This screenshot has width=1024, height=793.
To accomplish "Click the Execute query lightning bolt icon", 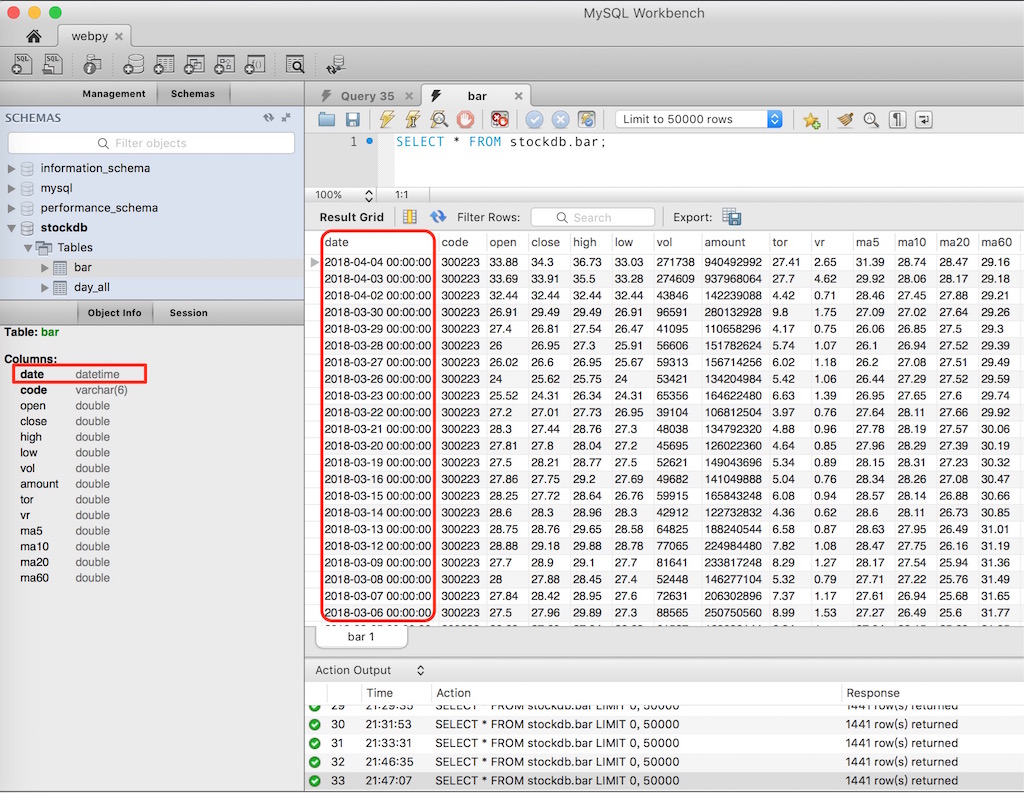I will tap(386, 119).
